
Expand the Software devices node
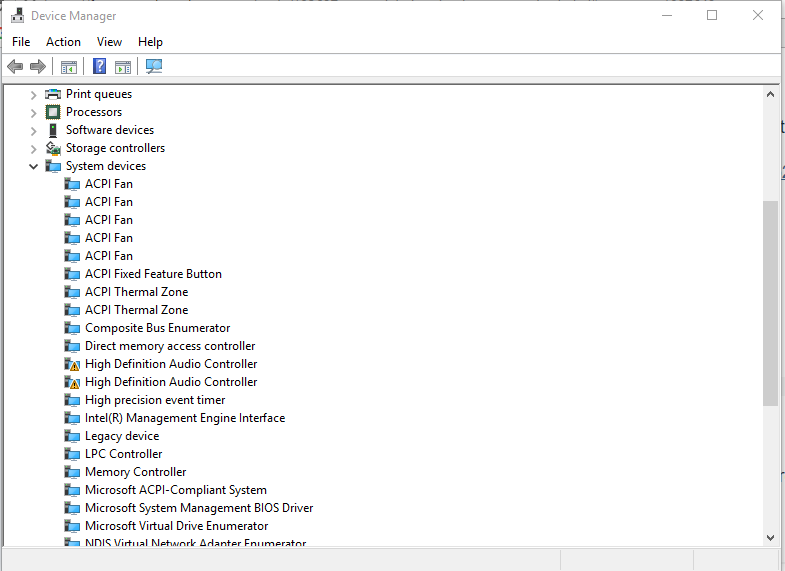coord(33,131)
